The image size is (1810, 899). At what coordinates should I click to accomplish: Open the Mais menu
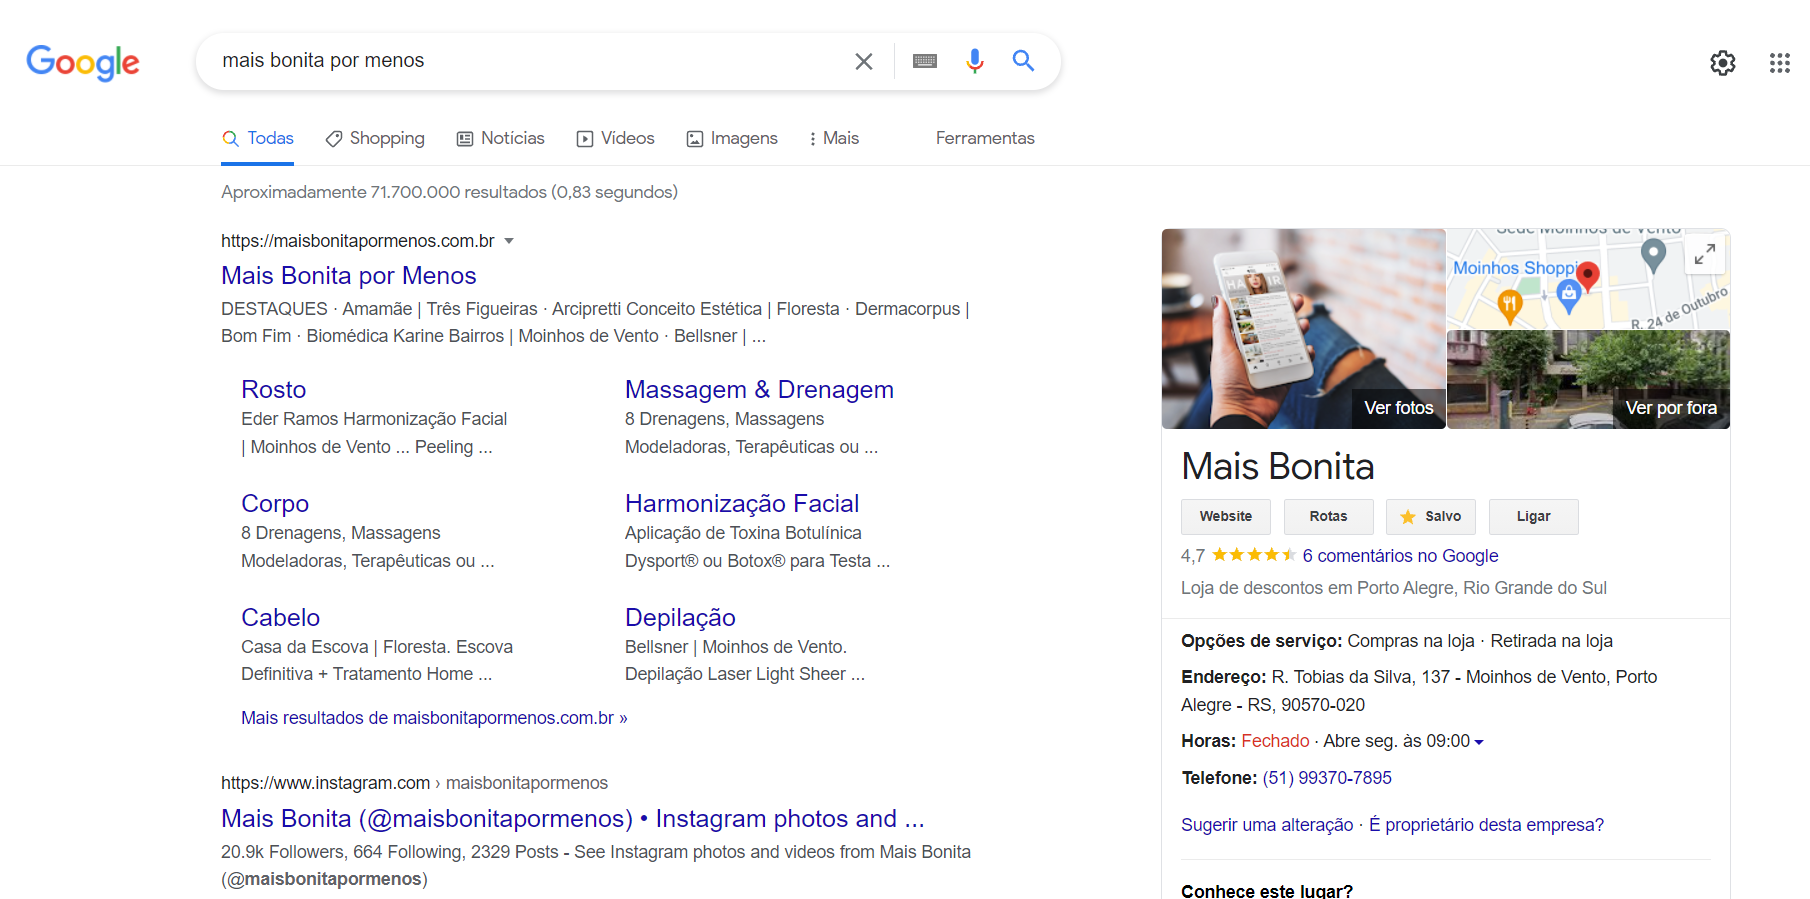click(x=834, y=138)
